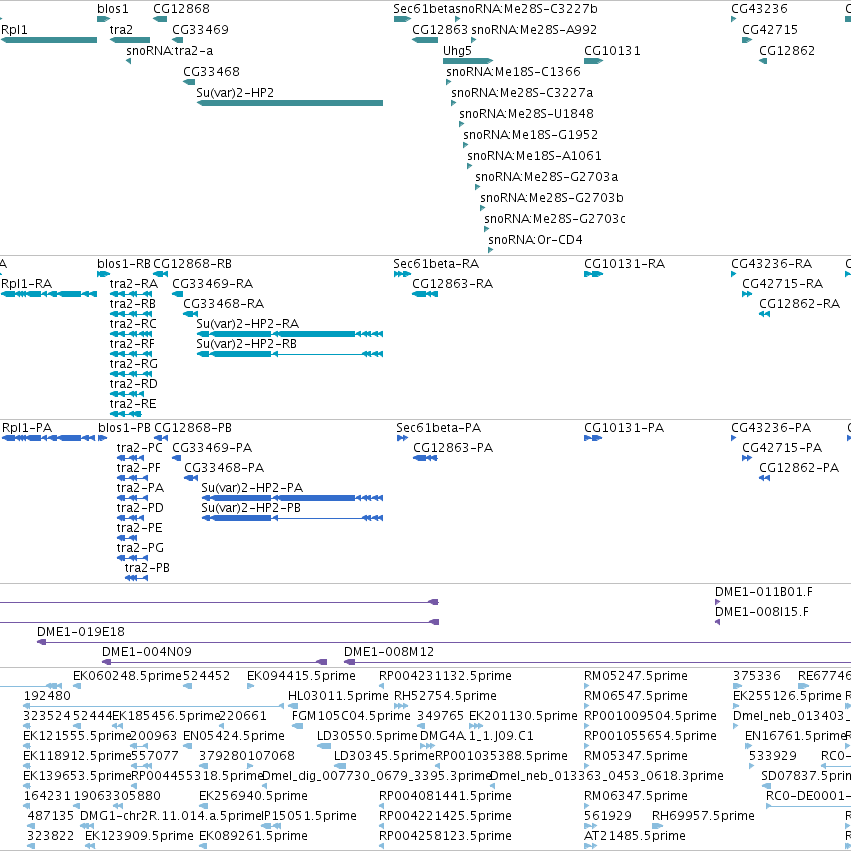Image resolution: width=851 pixels, height=851 pixels.
Task: Click the RH52754.5prime EST label
Action: click(x=445, y=696)
